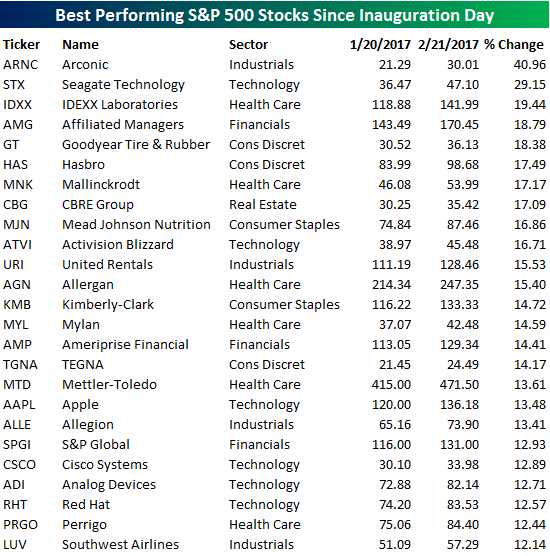This screenshot has height=556, width=550.
Task: Click the Red Hat name cell
Action: point(86,505)
